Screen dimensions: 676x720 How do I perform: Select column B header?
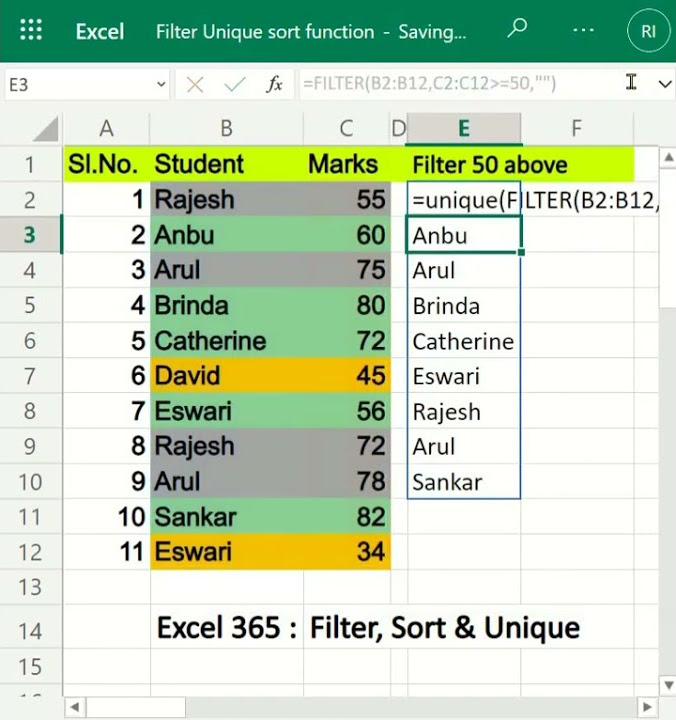tap(226, 129)
